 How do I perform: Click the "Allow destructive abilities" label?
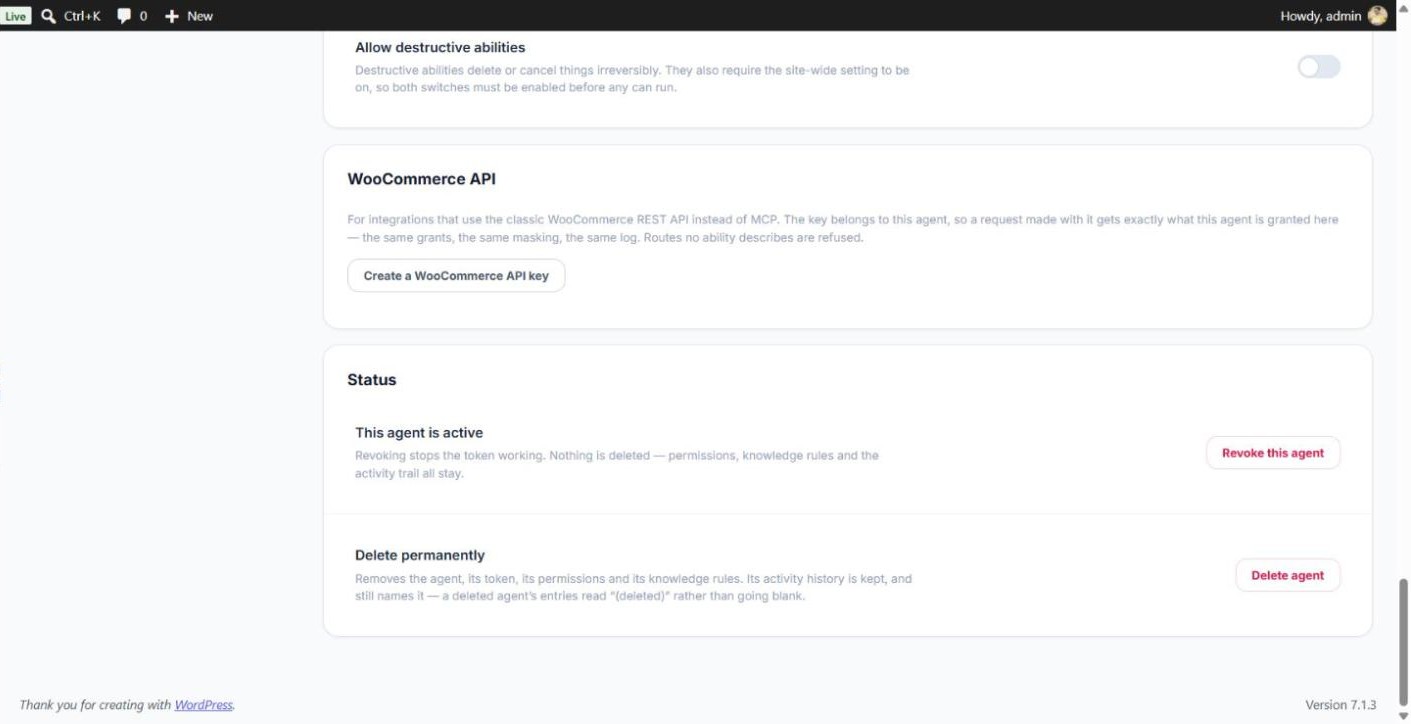point(440,47)
